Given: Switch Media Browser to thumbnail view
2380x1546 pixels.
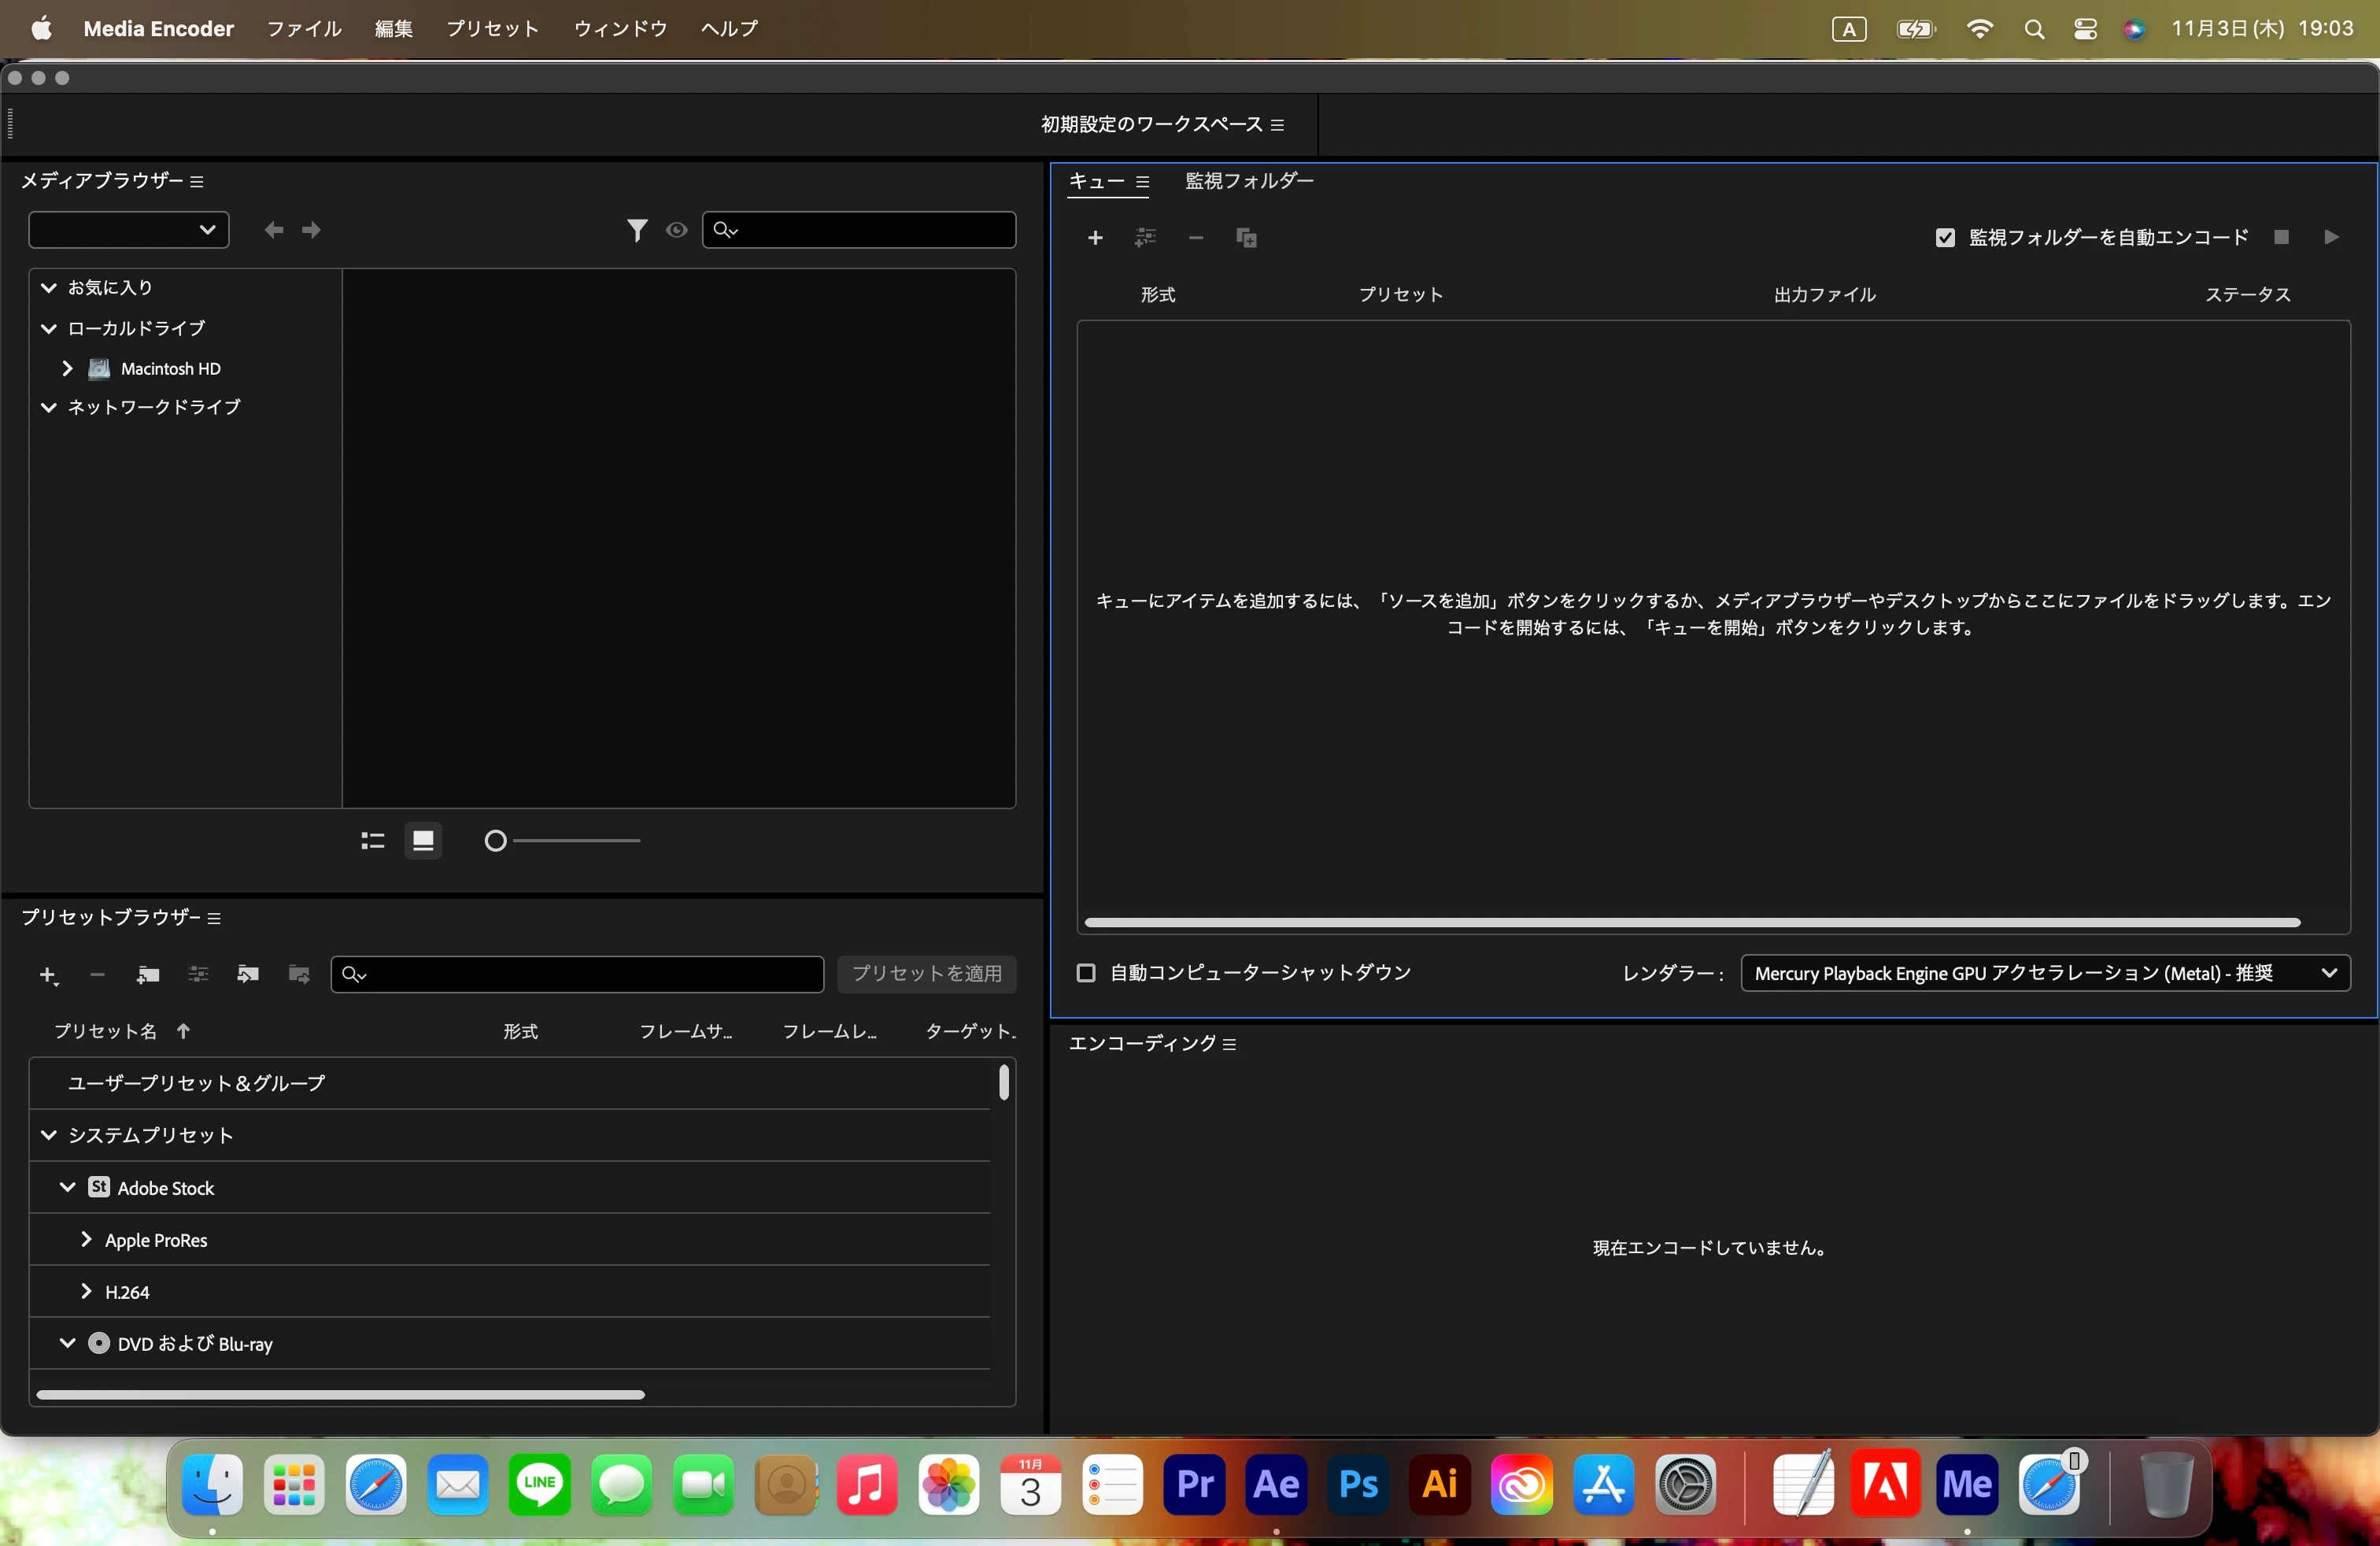Looking at the screenshot, I should tap(423, 841).
